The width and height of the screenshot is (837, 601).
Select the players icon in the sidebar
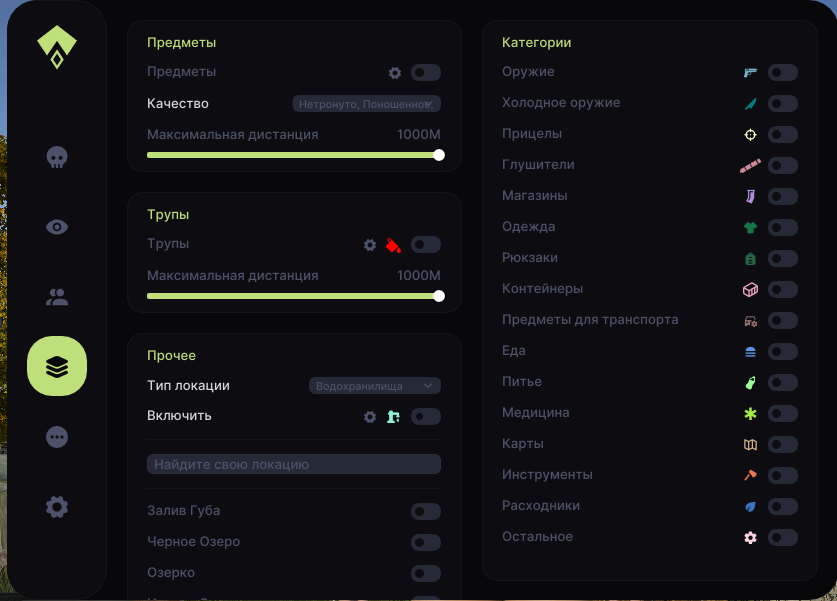[x=57, y=297]
